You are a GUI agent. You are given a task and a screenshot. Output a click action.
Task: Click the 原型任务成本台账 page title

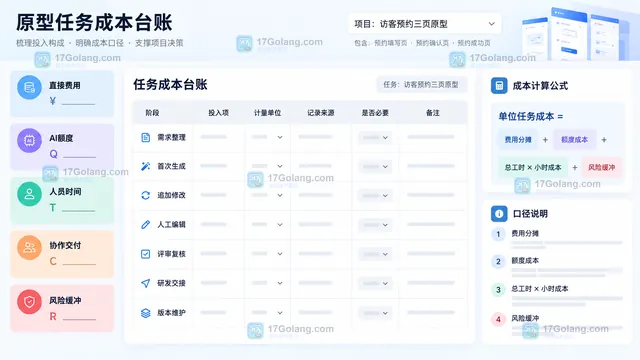pyautogui.click(x=94, y=22)
